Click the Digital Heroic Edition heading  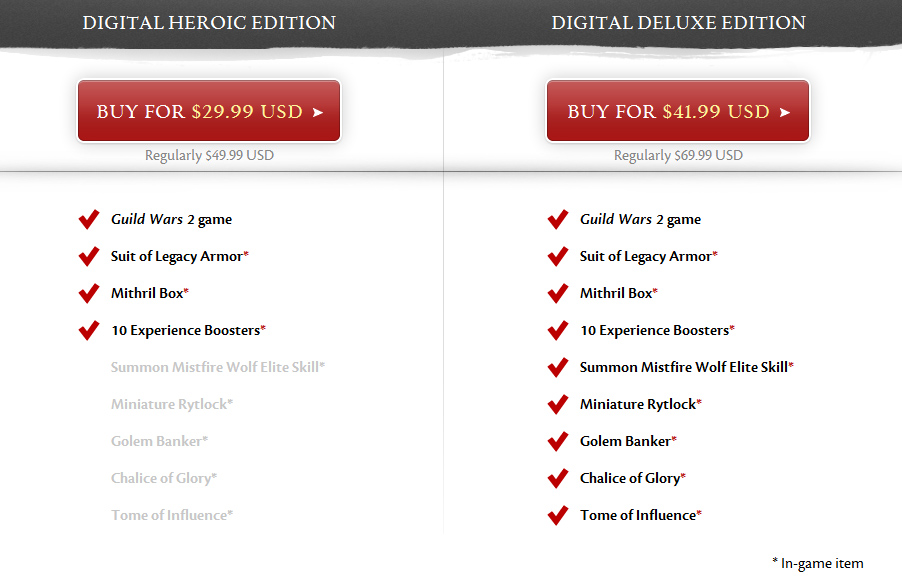pos(209,23)
